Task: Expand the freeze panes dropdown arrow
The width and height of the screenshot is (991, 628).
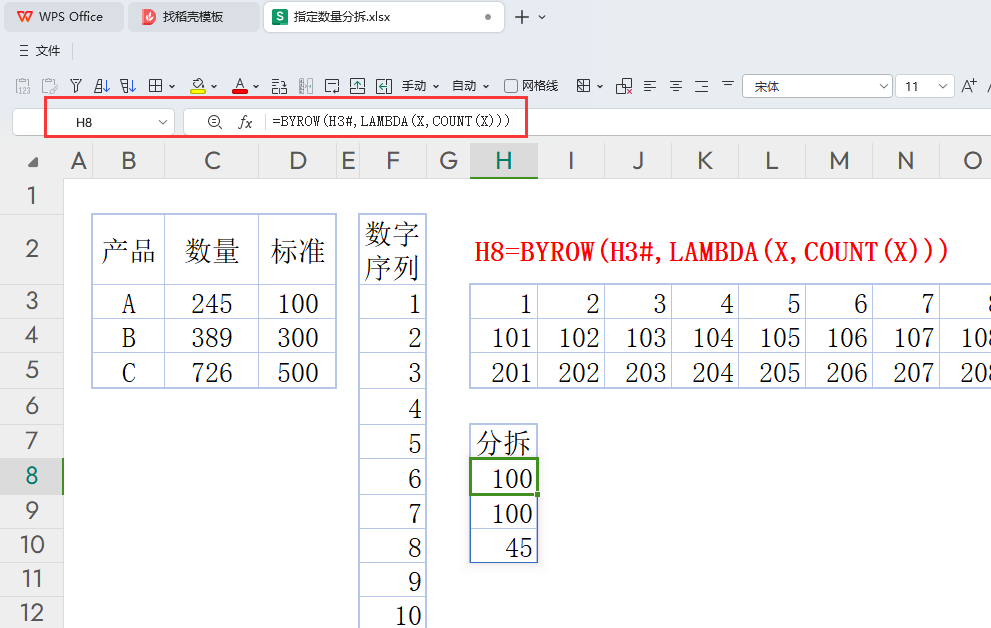Action: [600, 87]
